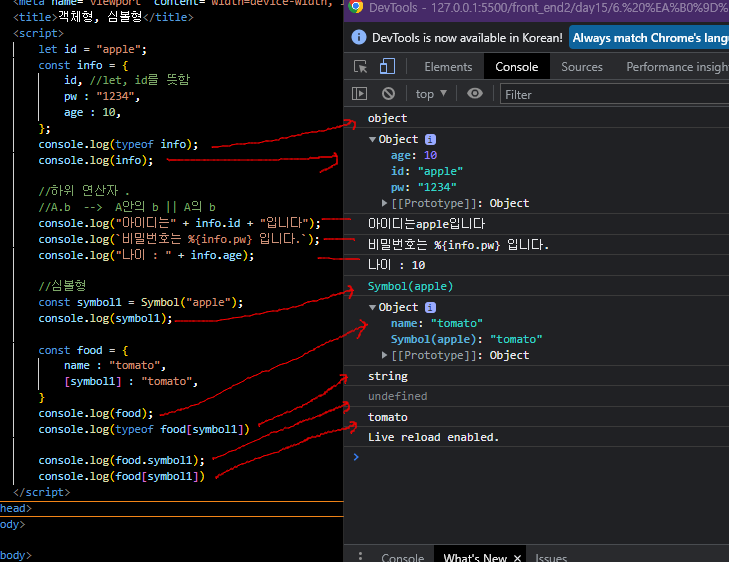Collapse the first Object with age property
Viewport: 729px width, 562px height.
[x=372, y=139]
